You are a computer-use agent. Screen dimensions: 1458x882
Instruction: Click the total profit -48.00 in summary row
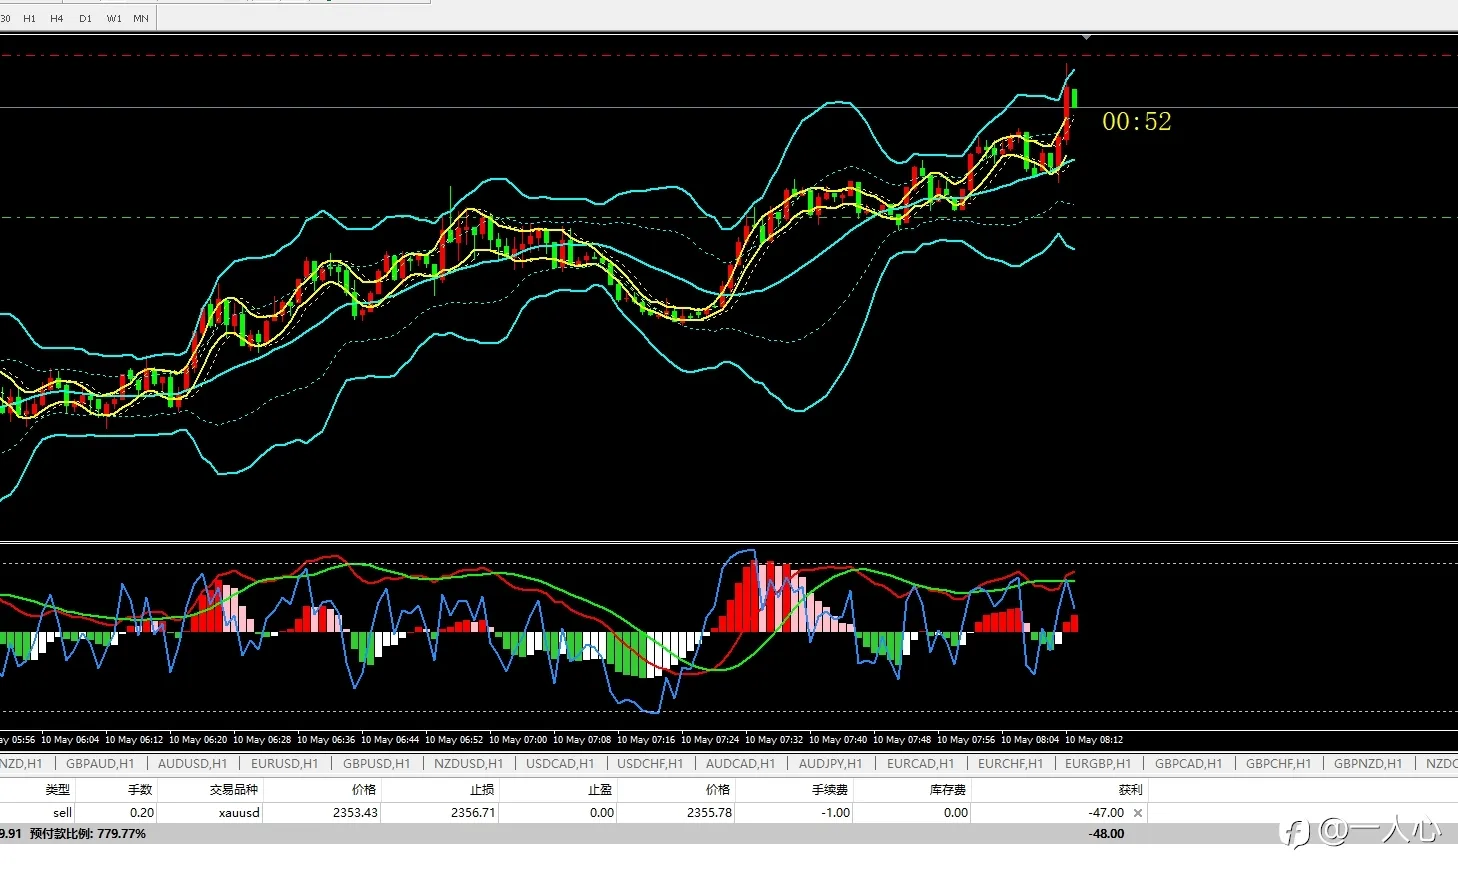point(1106,833)
